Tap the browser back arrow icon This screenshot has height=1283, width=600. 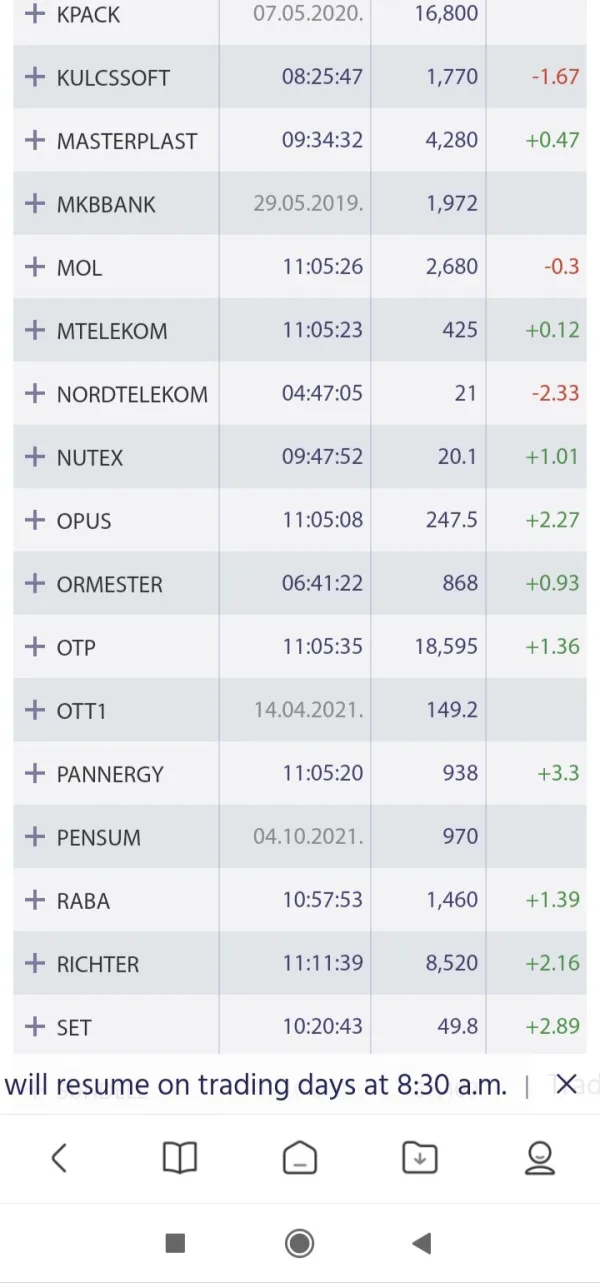coord(59,1158)
